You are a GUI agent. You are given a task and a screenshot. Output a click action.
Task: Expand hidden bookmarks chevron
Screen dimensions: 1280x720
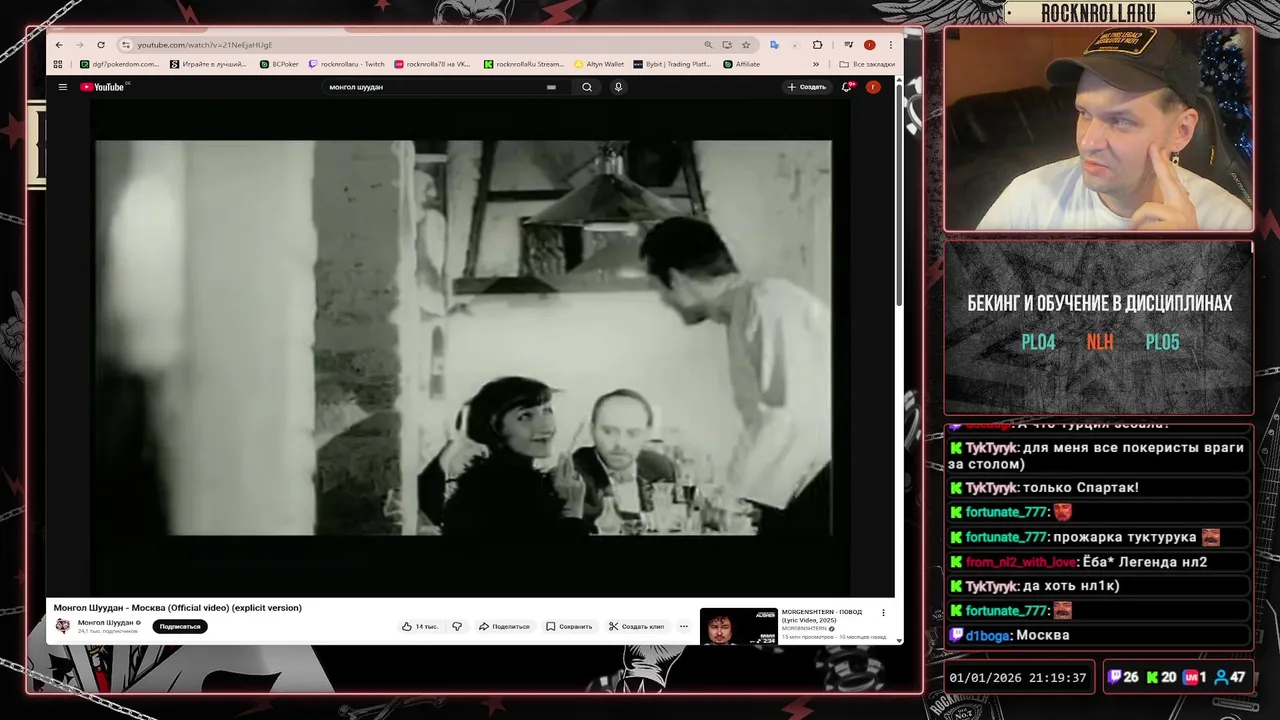818,64
